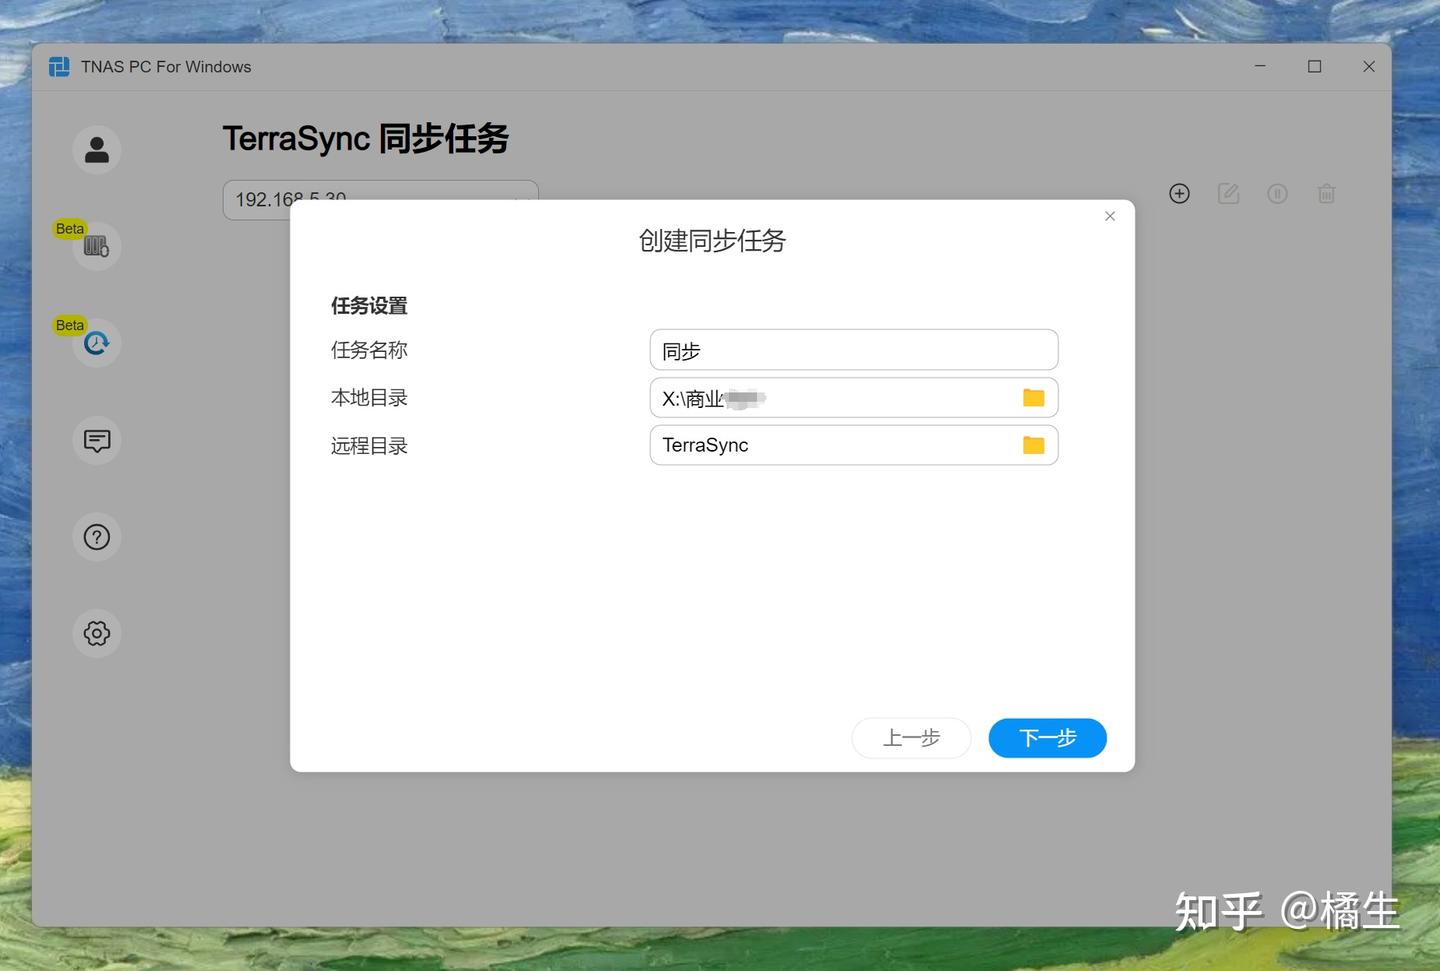
Task: Open the feedback message icon in sidebar
Action: pyautogui.click(x=96, y=440)
